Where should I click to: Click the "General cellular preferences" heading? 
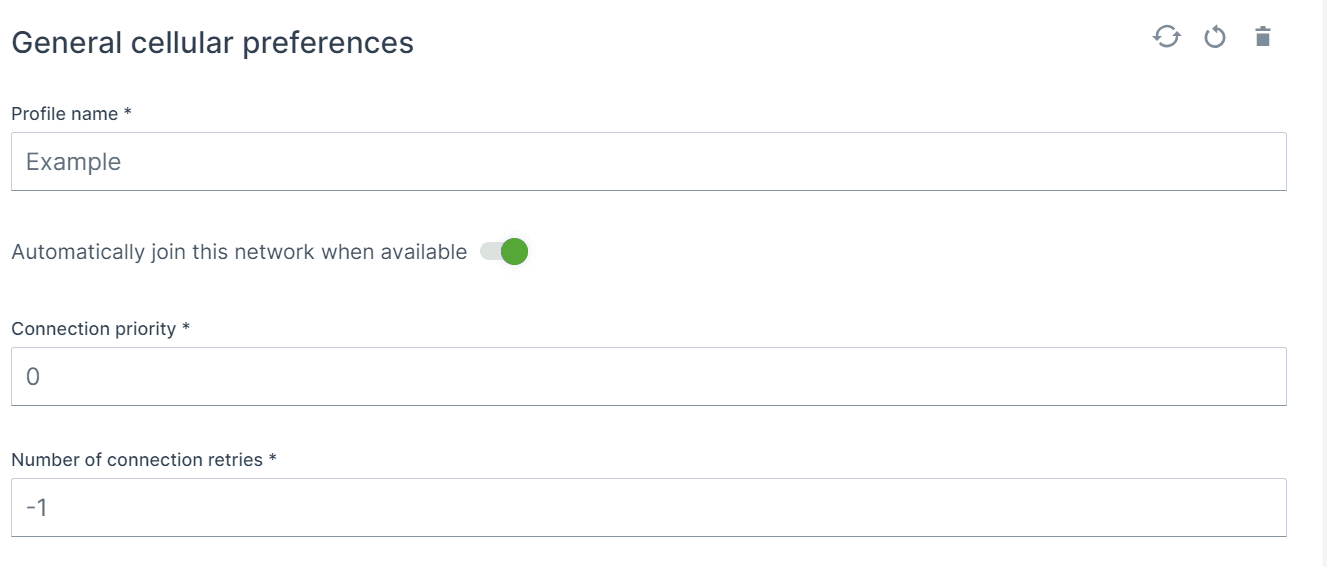(212, 43)
